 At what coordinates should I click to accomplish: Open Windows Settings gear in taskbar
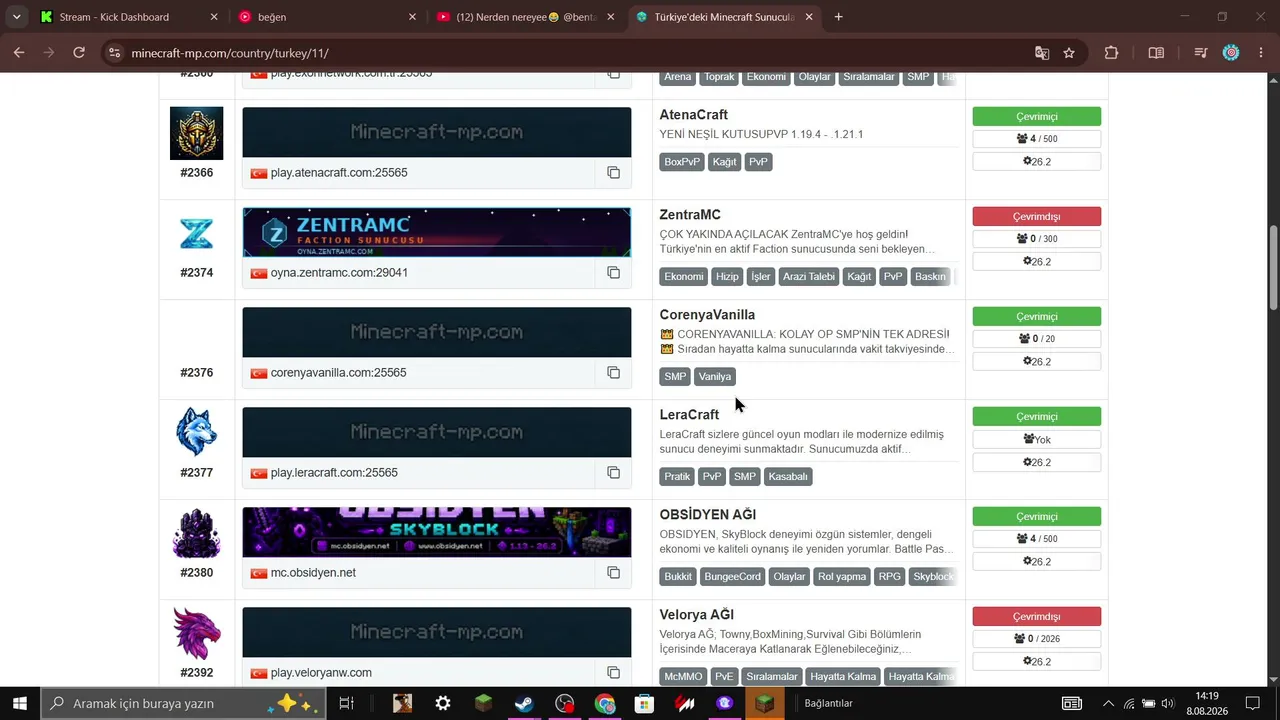[x=443, y=703]
